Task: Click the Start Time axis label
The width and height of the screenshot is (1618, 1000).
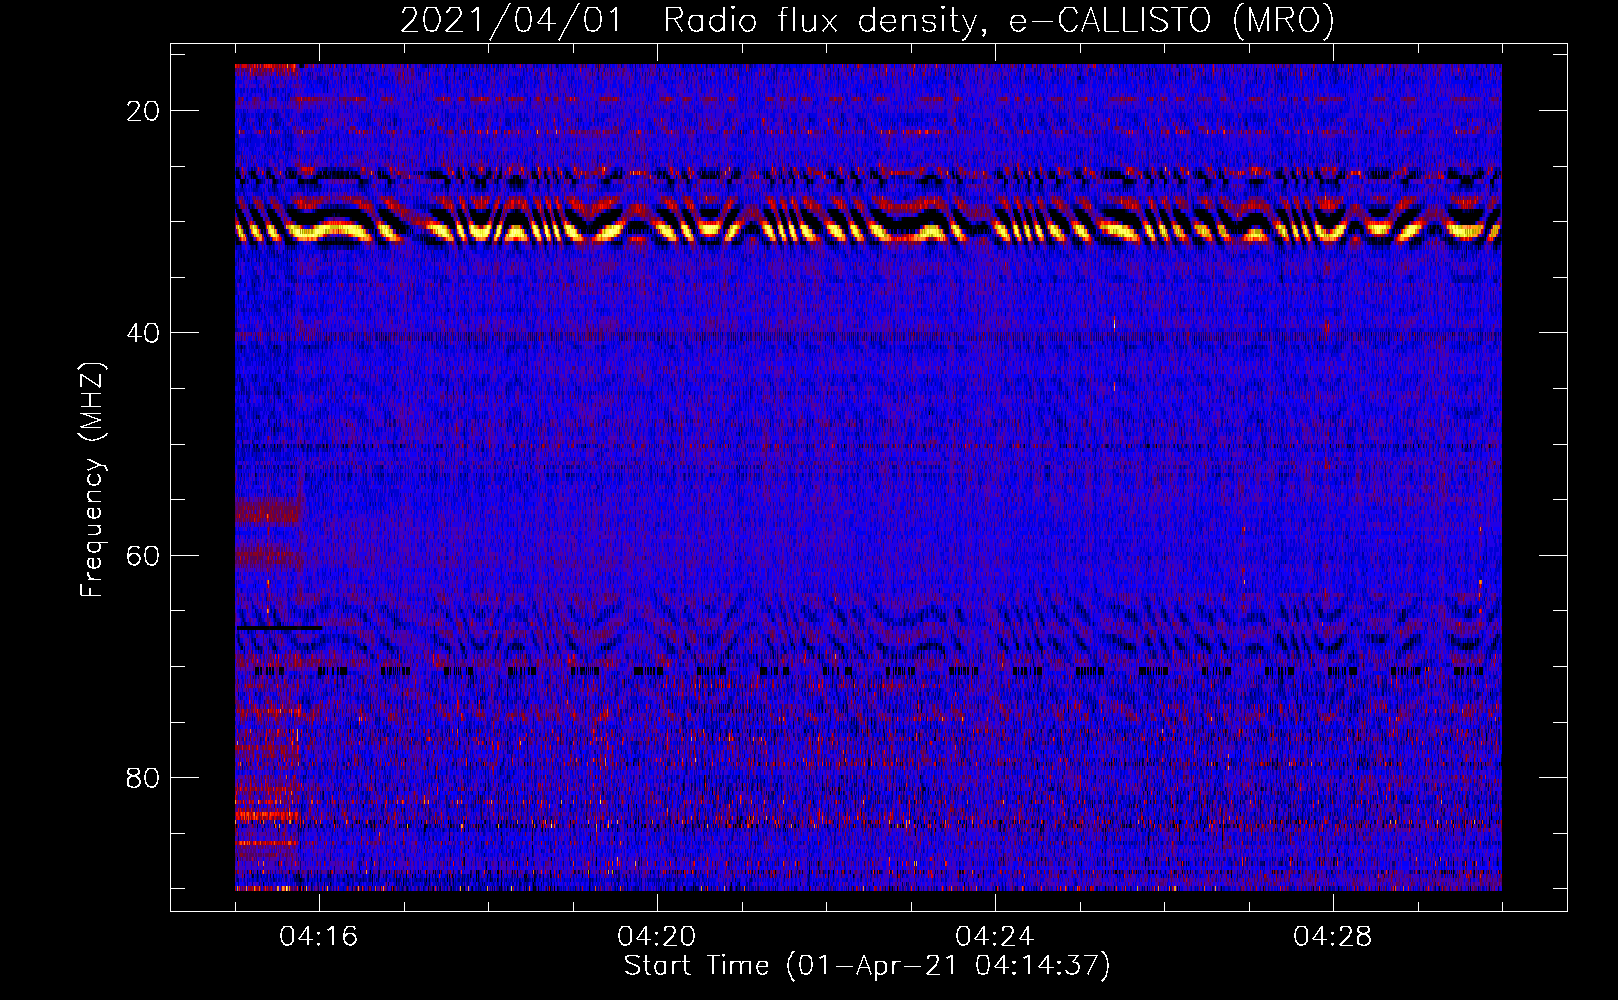Action: (867, 966)
